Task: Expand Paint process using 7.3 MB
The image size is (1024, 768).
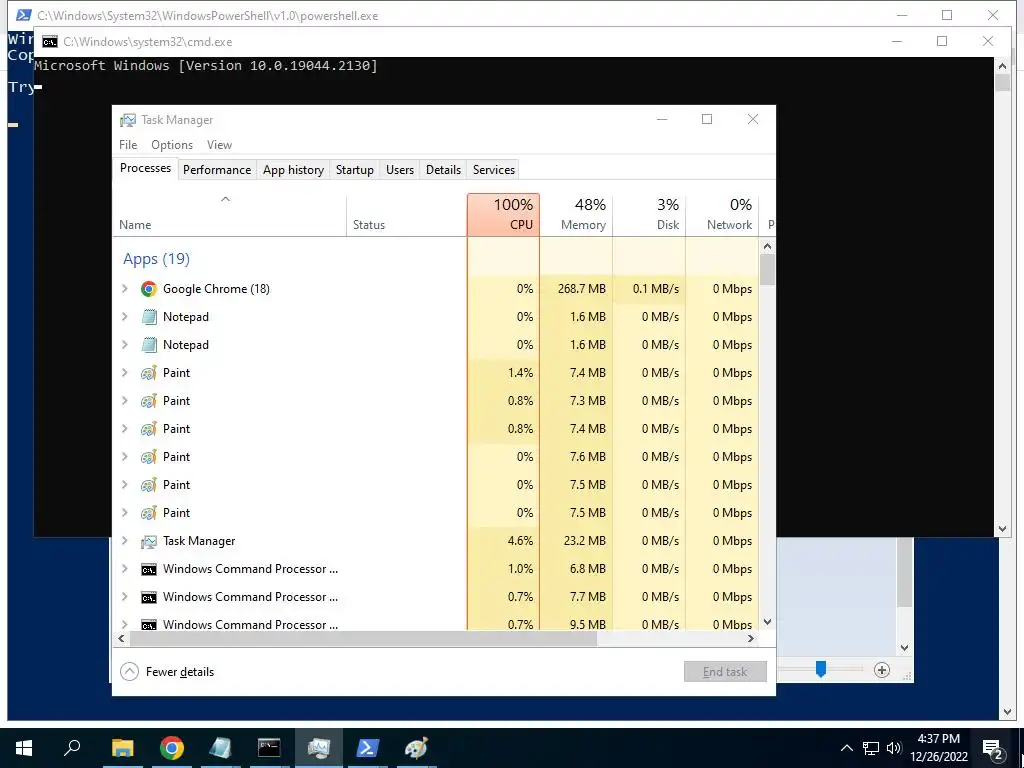Action: (x=125, y=400)
